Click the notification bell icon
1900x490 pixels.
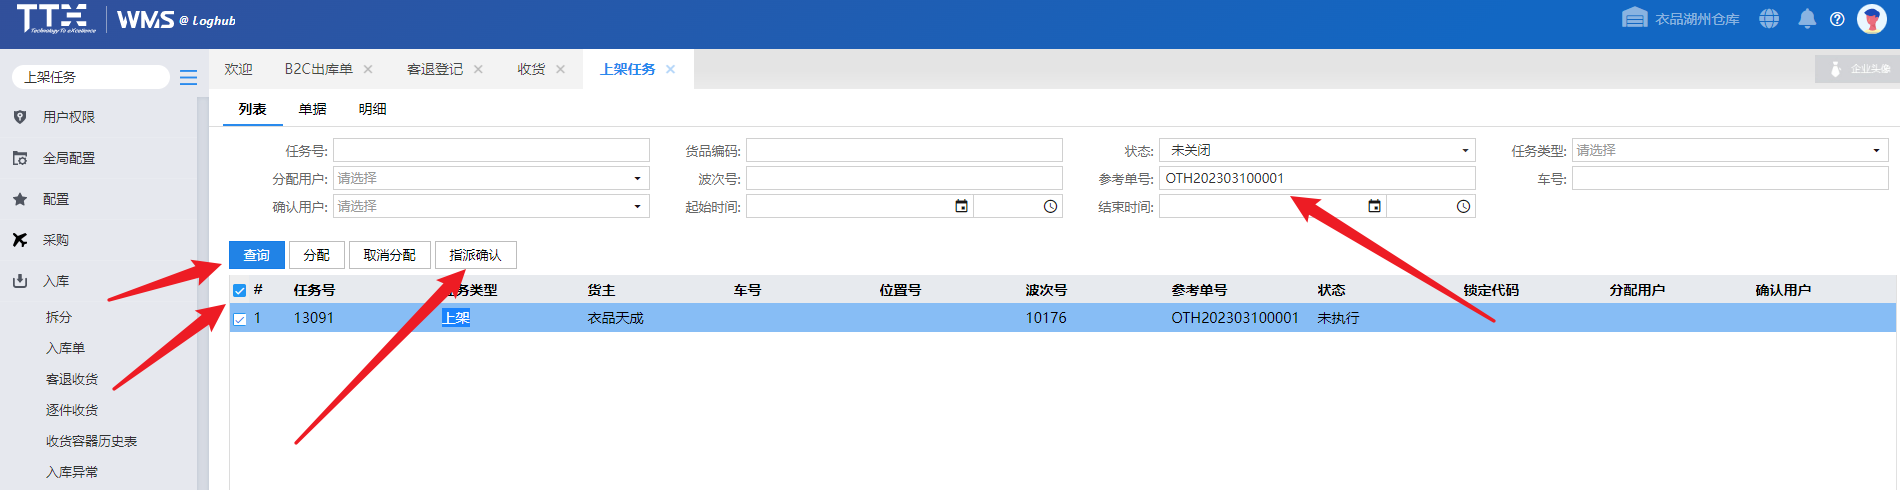[x=1807, y=19]
